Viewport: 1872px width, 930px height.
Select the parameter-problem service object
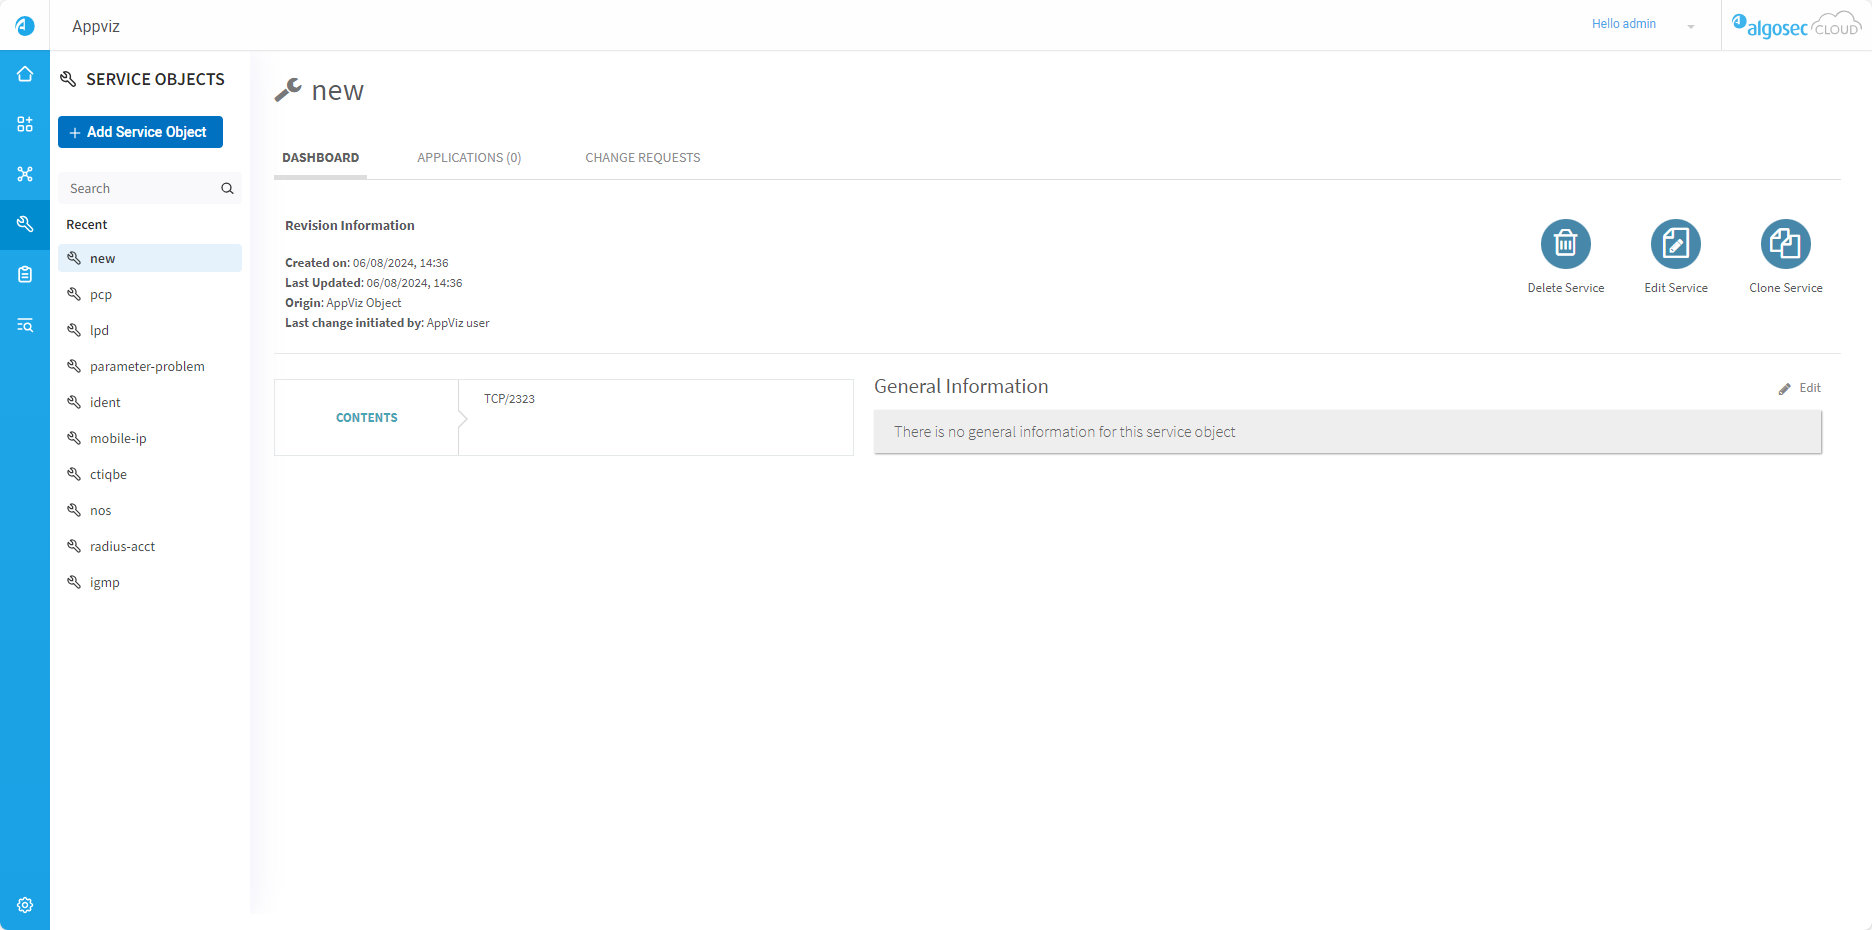[147, 367]
